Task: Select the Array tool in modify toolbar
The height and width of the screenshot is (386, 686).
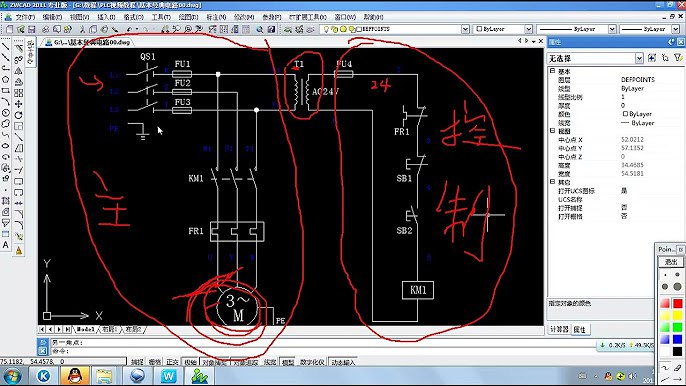Action: pyautogui.click(x=18, y=93)
